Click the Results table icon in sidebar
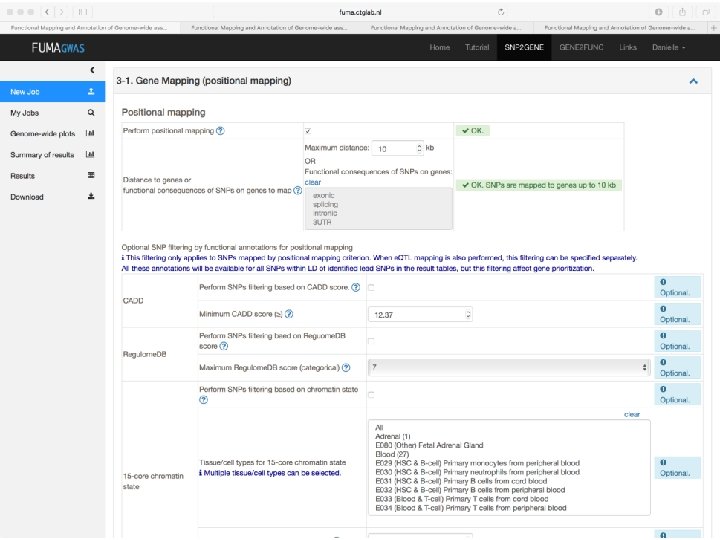This screenshot has width=720, height=540. pos(91,175)
